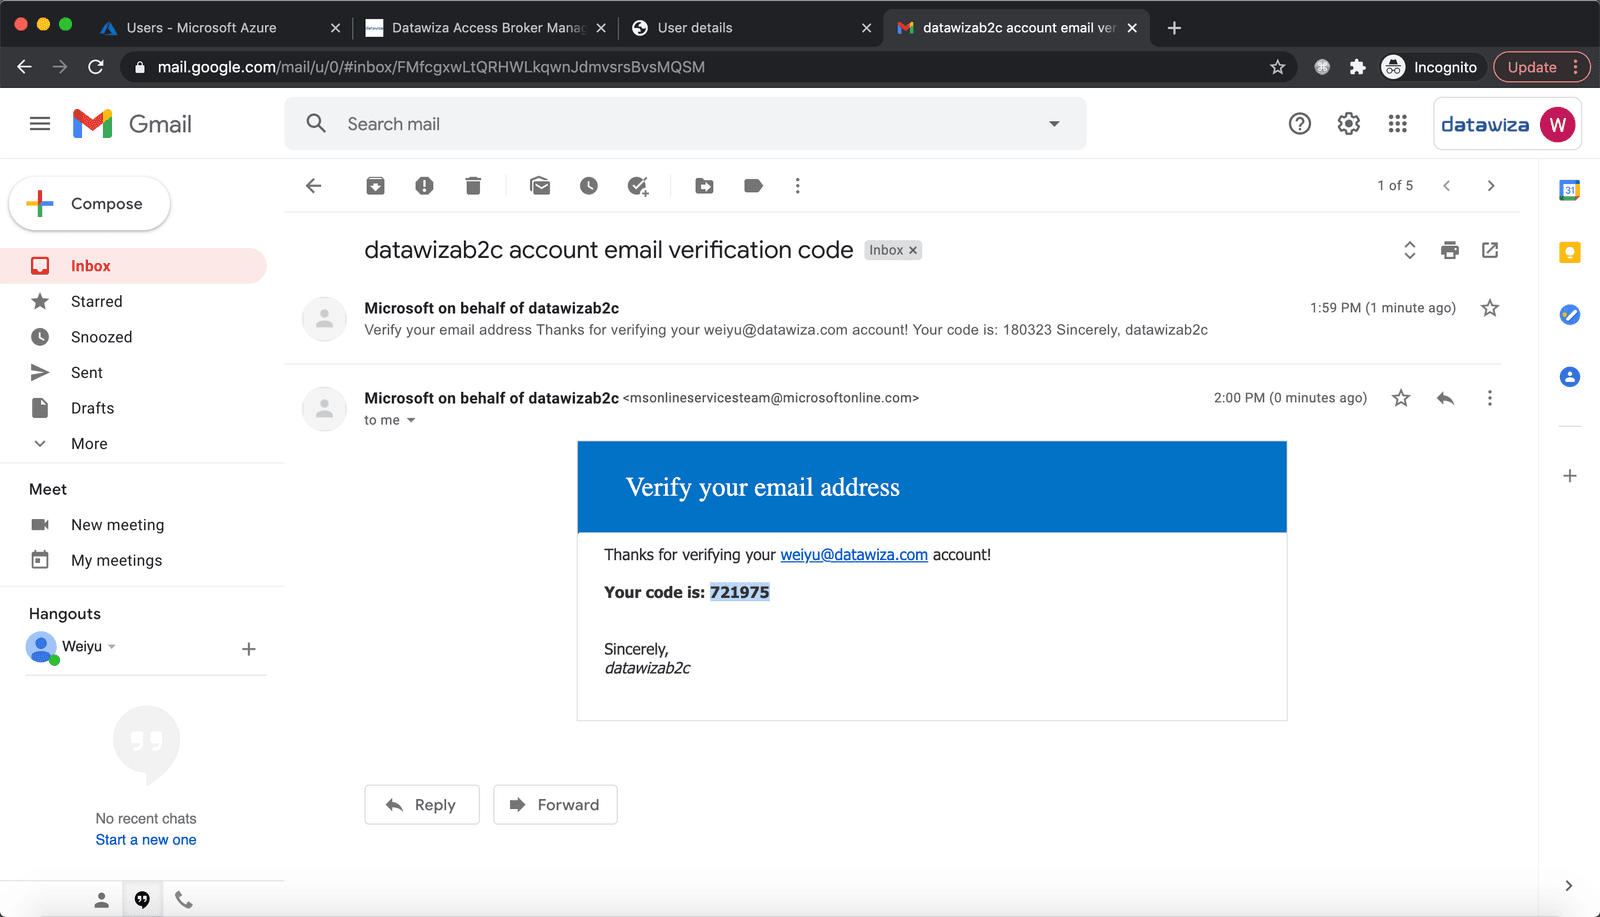Open More menu for 2:00 PM message

pos(1490,398)
